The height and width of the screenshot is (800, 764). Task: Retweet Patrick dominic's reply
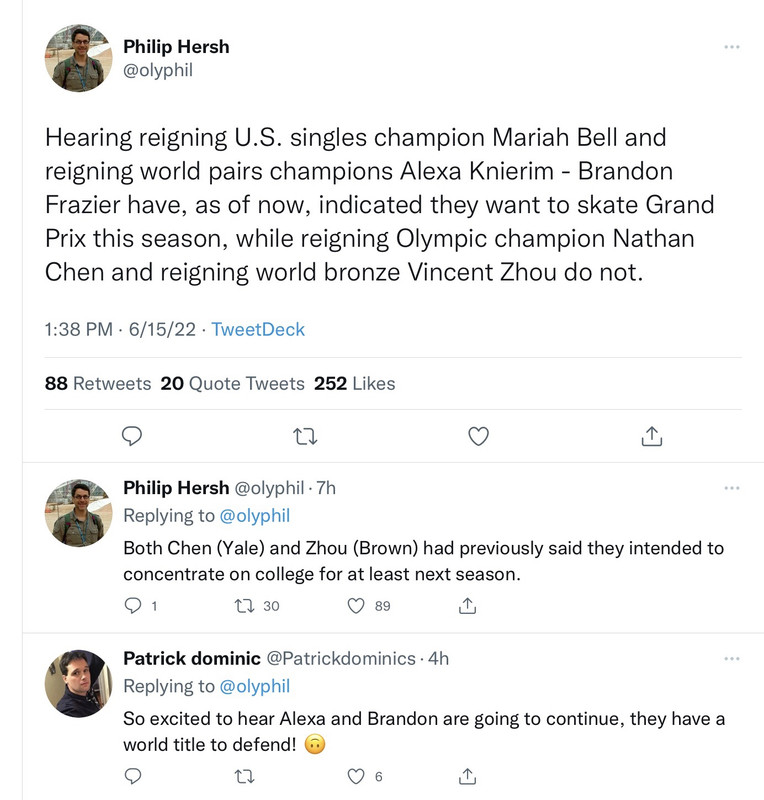pyautogui.click(x=244, y=777)
